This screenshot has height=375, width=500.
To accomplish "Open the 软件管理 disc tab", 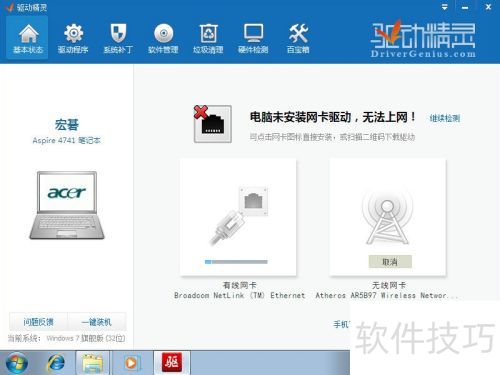I will point(163,38).
